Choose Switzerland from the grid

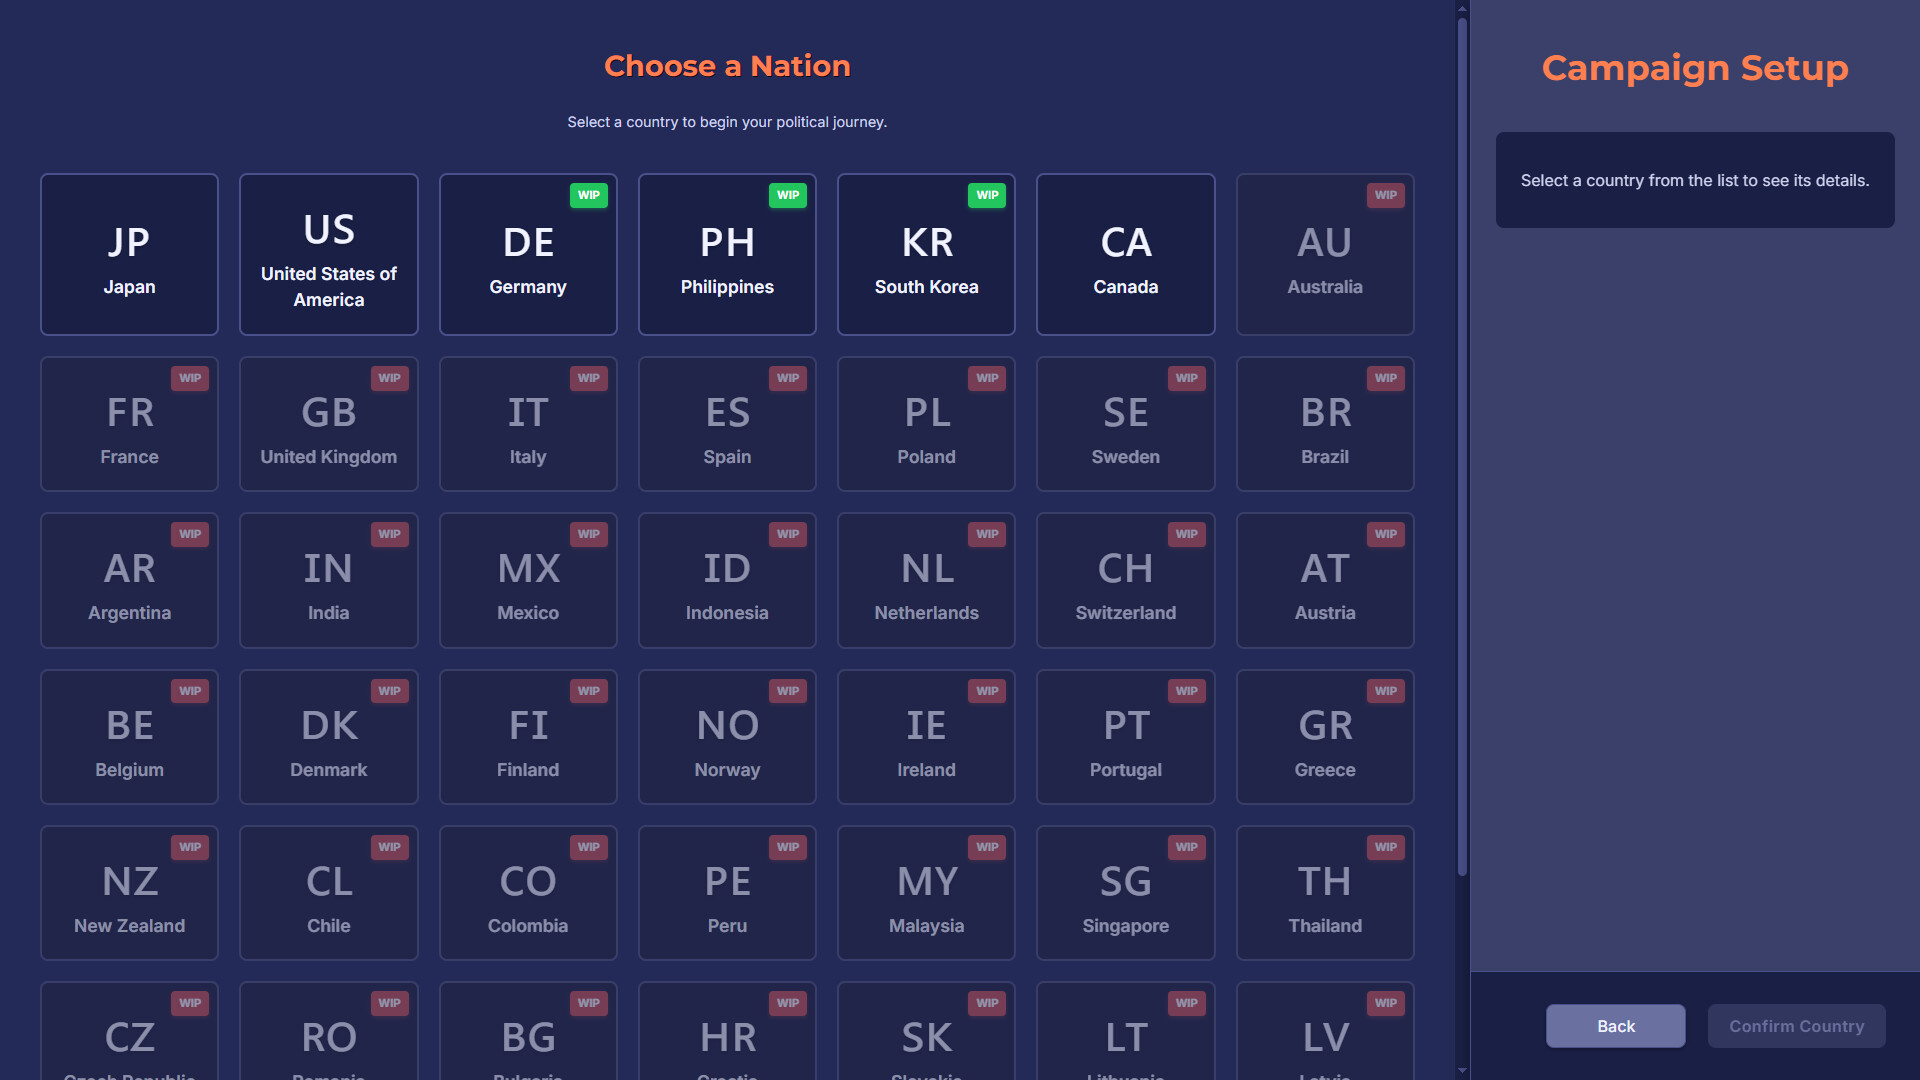coord(1125,580)
